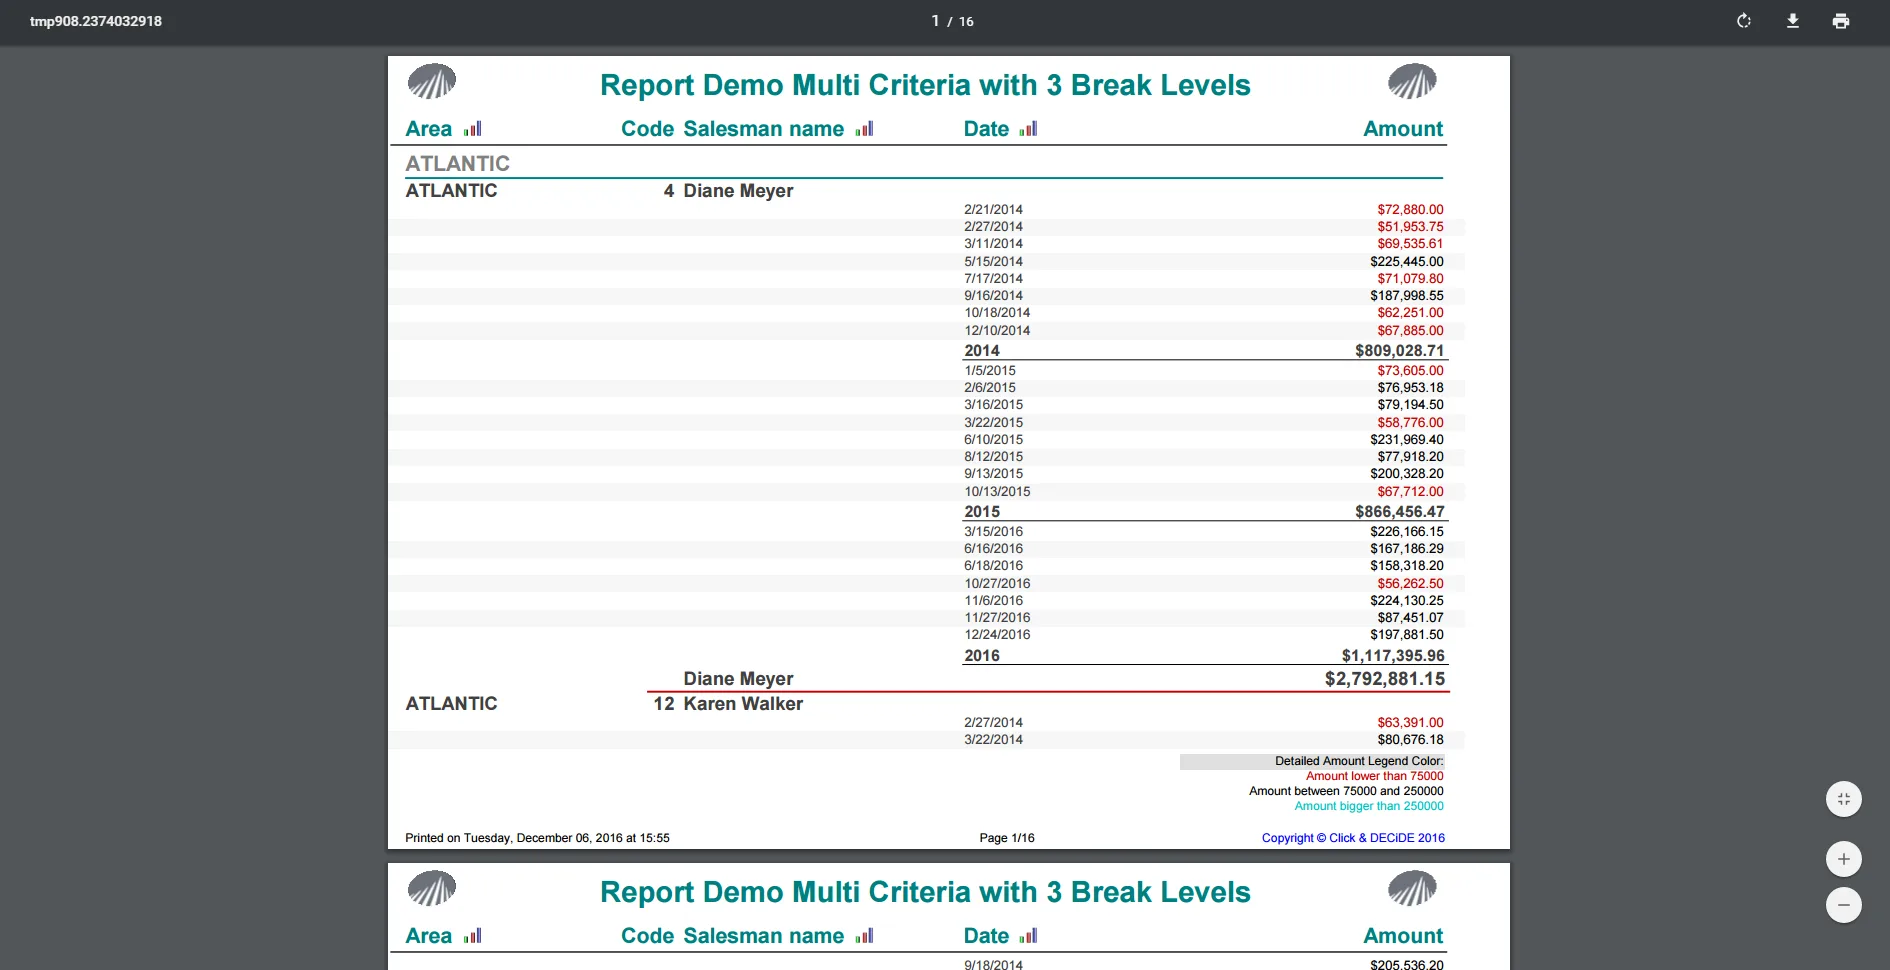The image size is (1890, 970).
Task: Click the chart icon next to Date on page 2
Action: [1029, 936]
